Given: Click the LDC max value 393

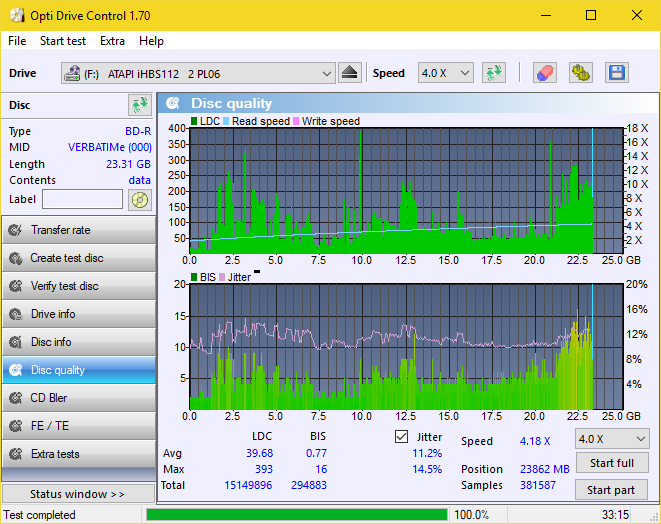Looking at the screenshot, I should pyautogui.click(x=263, y=469).
